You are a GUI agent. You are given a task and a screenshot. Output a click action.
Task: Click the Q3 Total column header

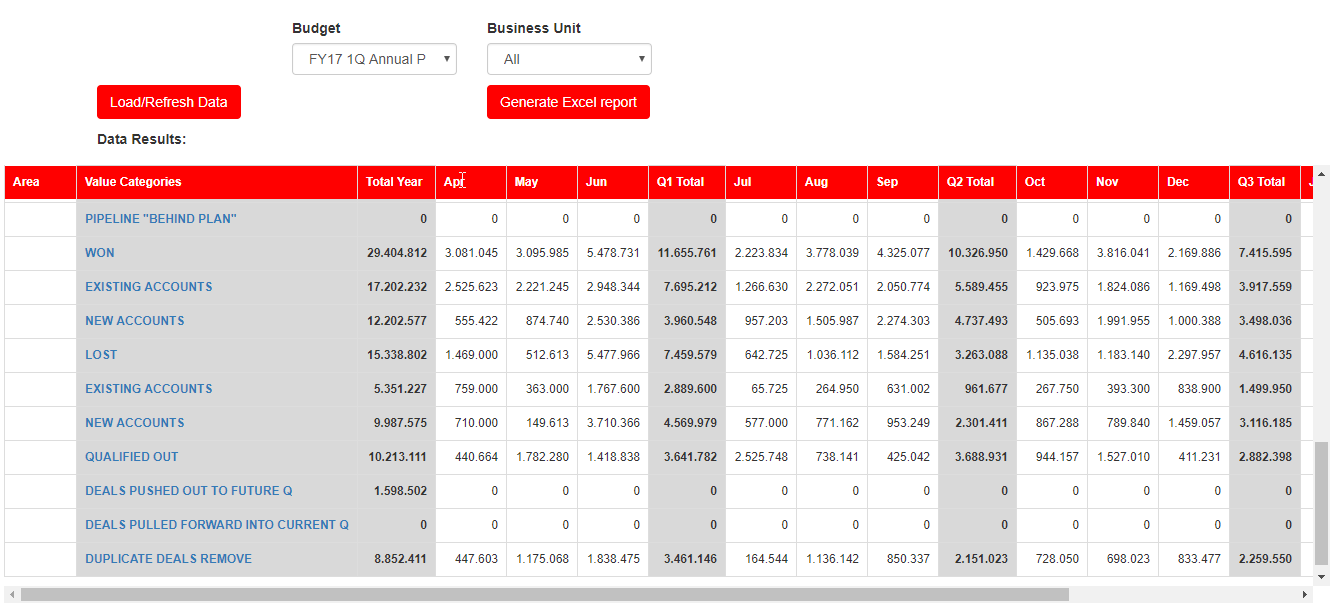click(1261, 182)
